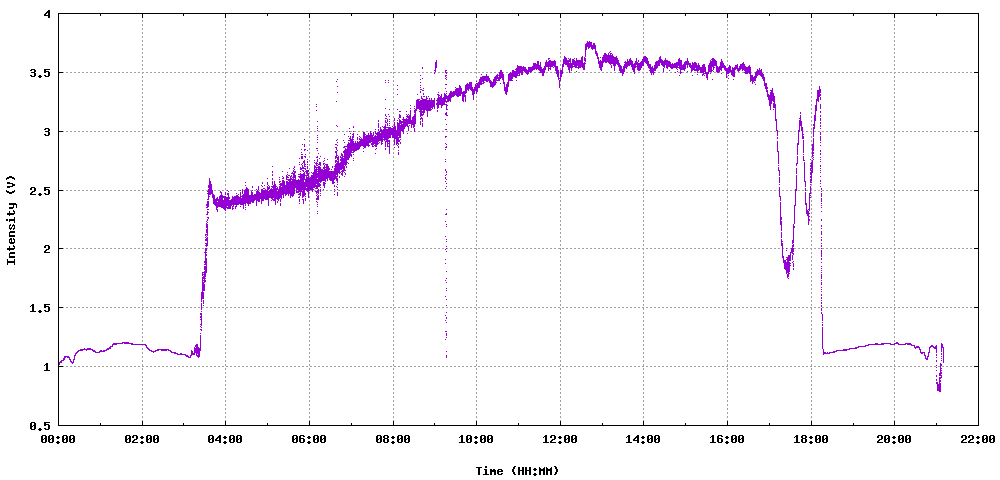Click the x-axis tick label 22:00
This screenshot has height=480, width=1000.
click(x=978, y=440)
